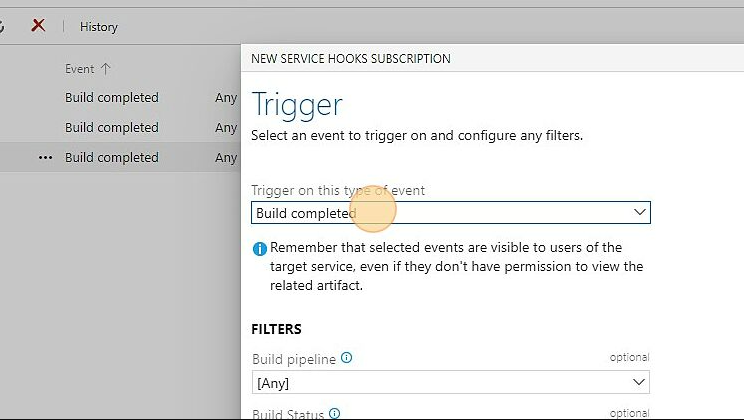The height and width of the screenshot is (420, 744).
Task: Click the info icon next to Build pipeline
Action: point(347,357)
